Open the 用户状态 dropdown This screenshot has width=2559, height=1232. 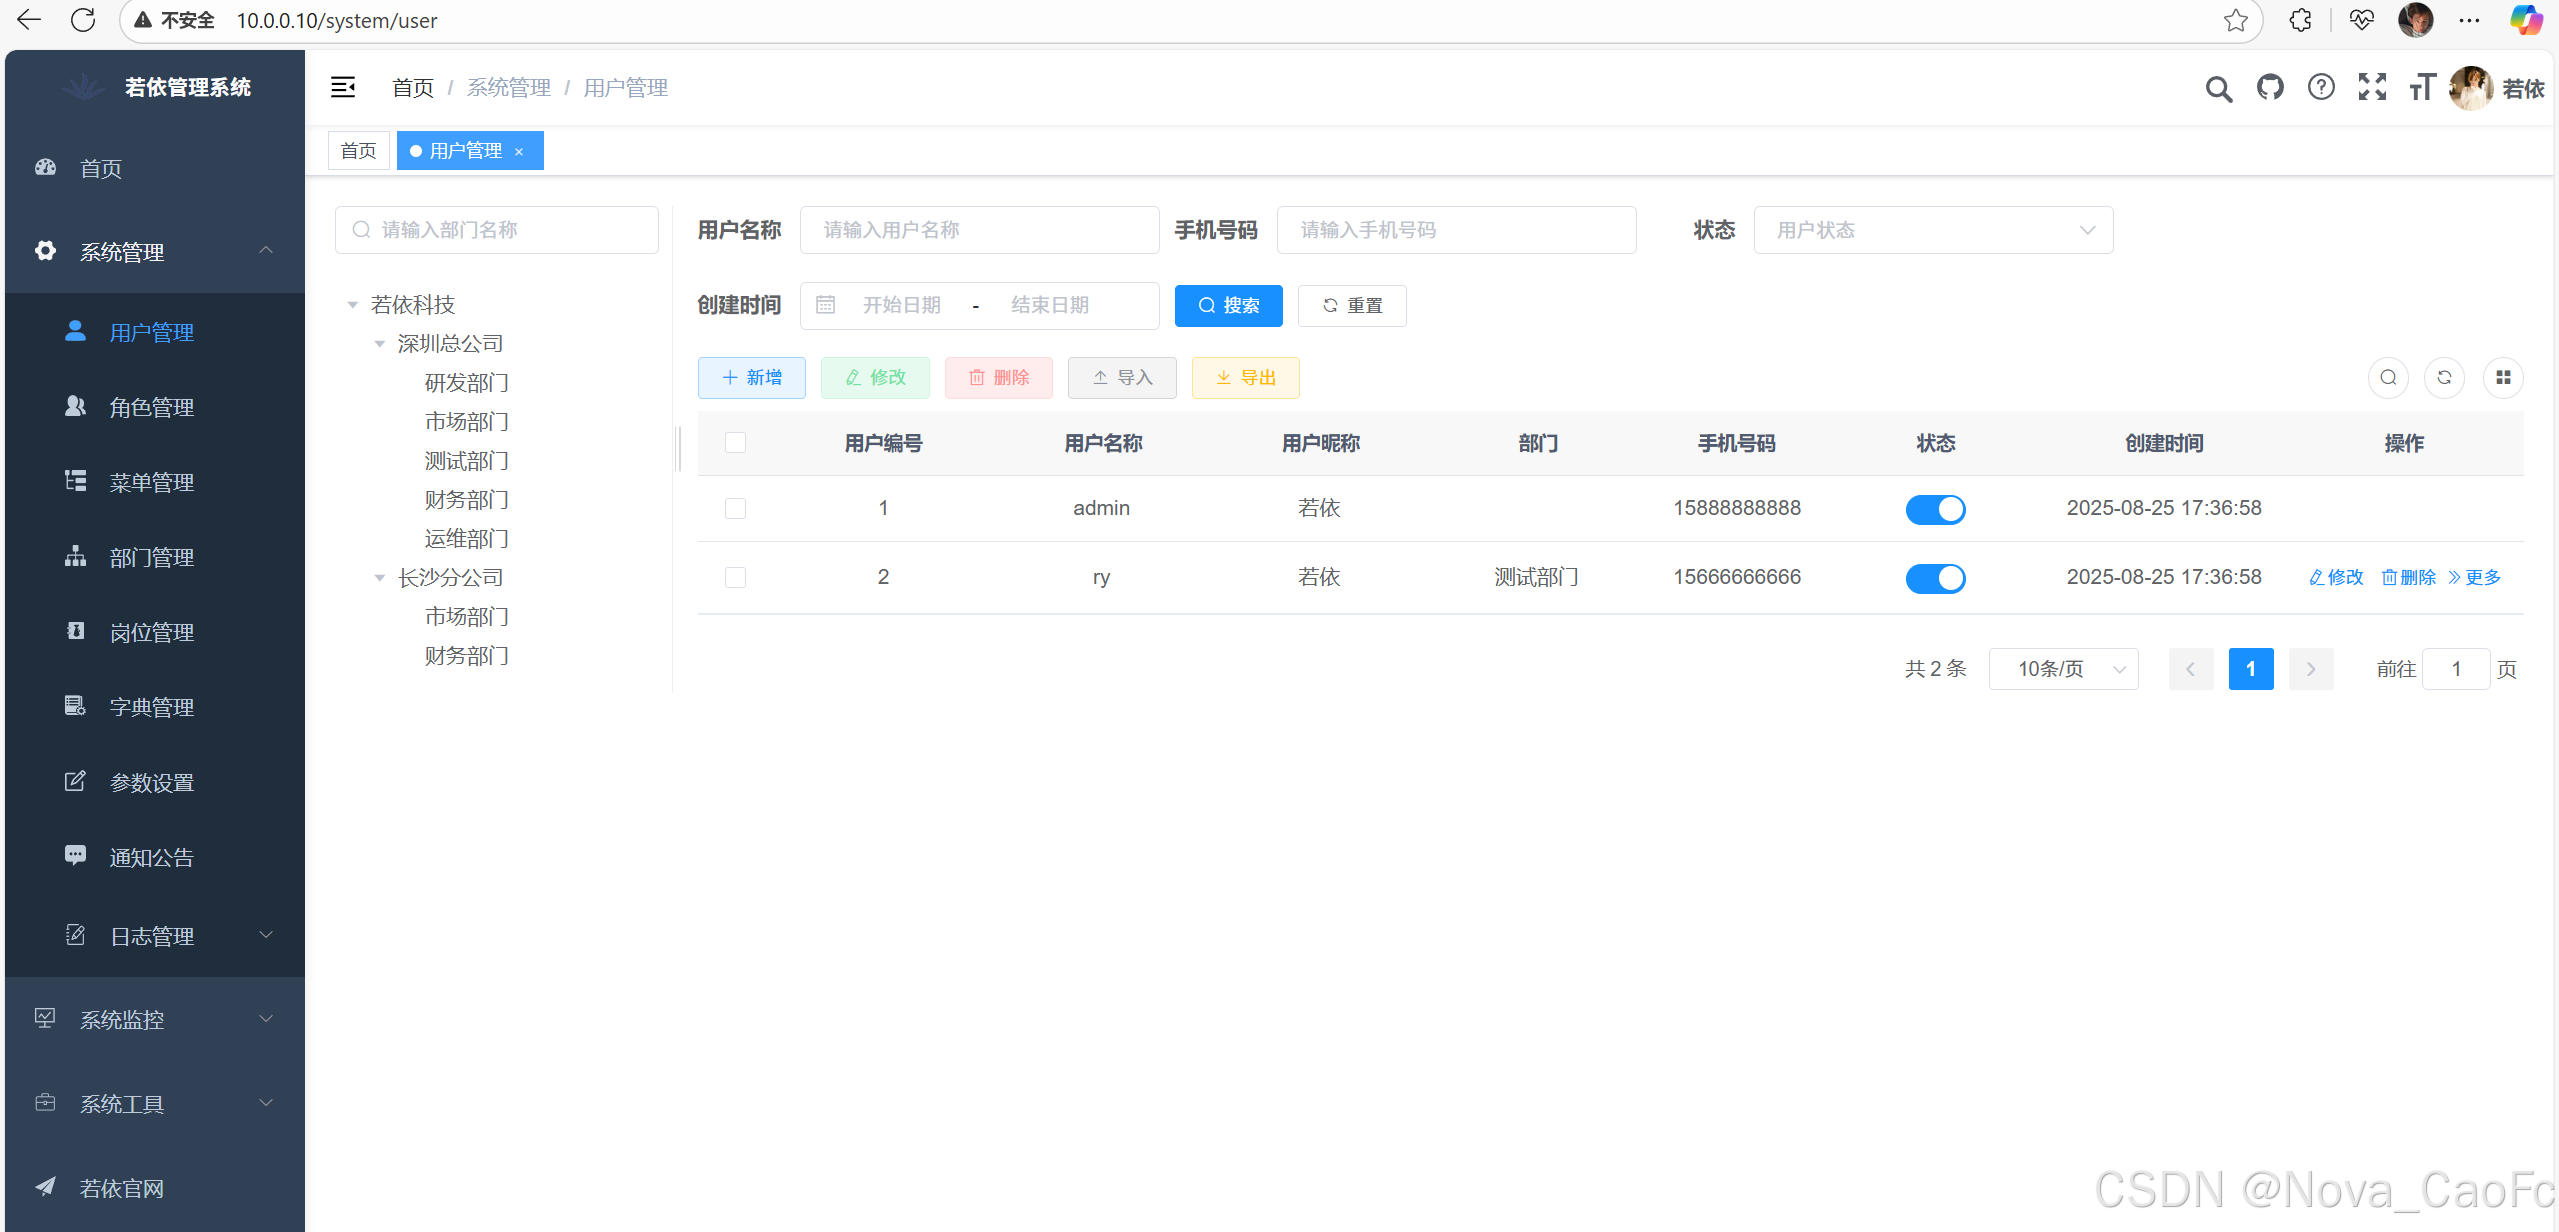pyautogui.click(x=1933, y=230)
